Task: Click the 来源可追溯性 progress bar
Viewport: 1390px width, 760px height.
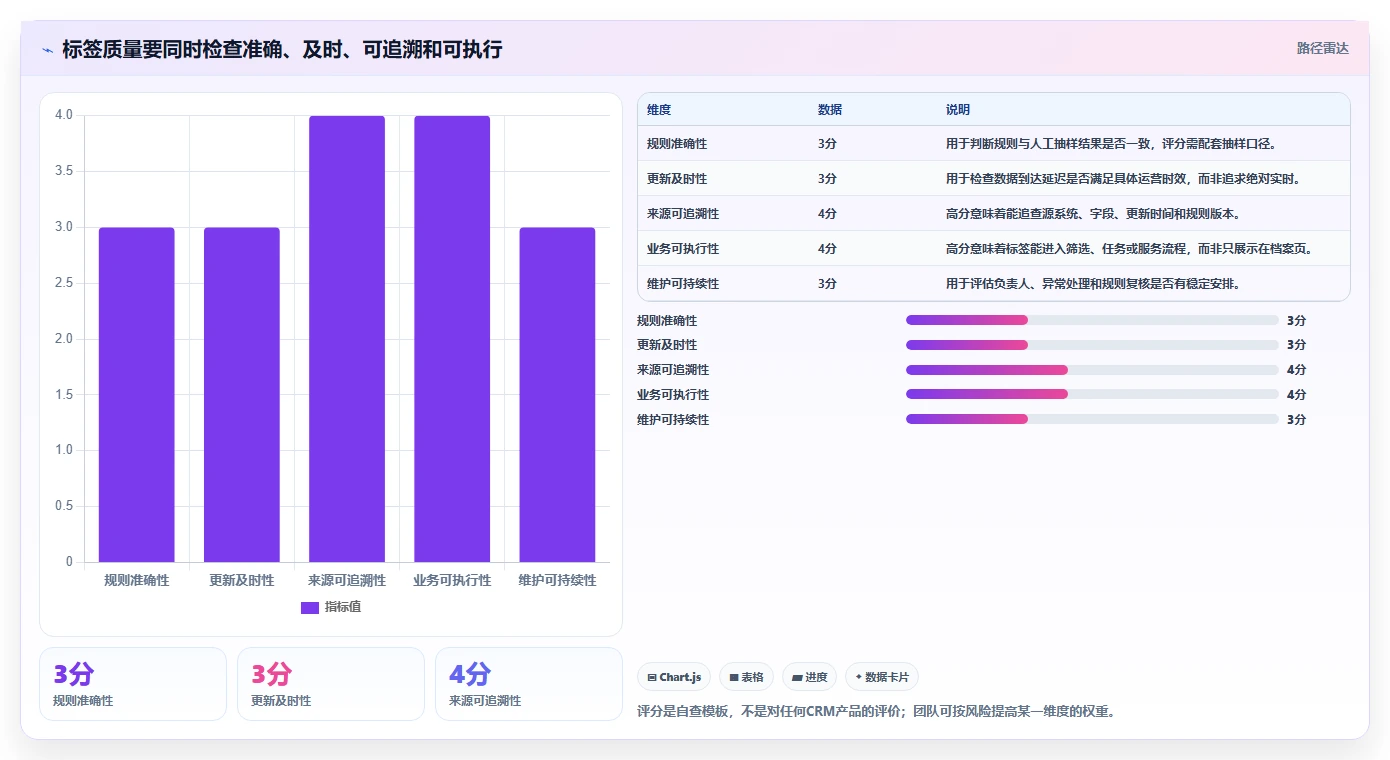Action: [x=1092, y=370]
